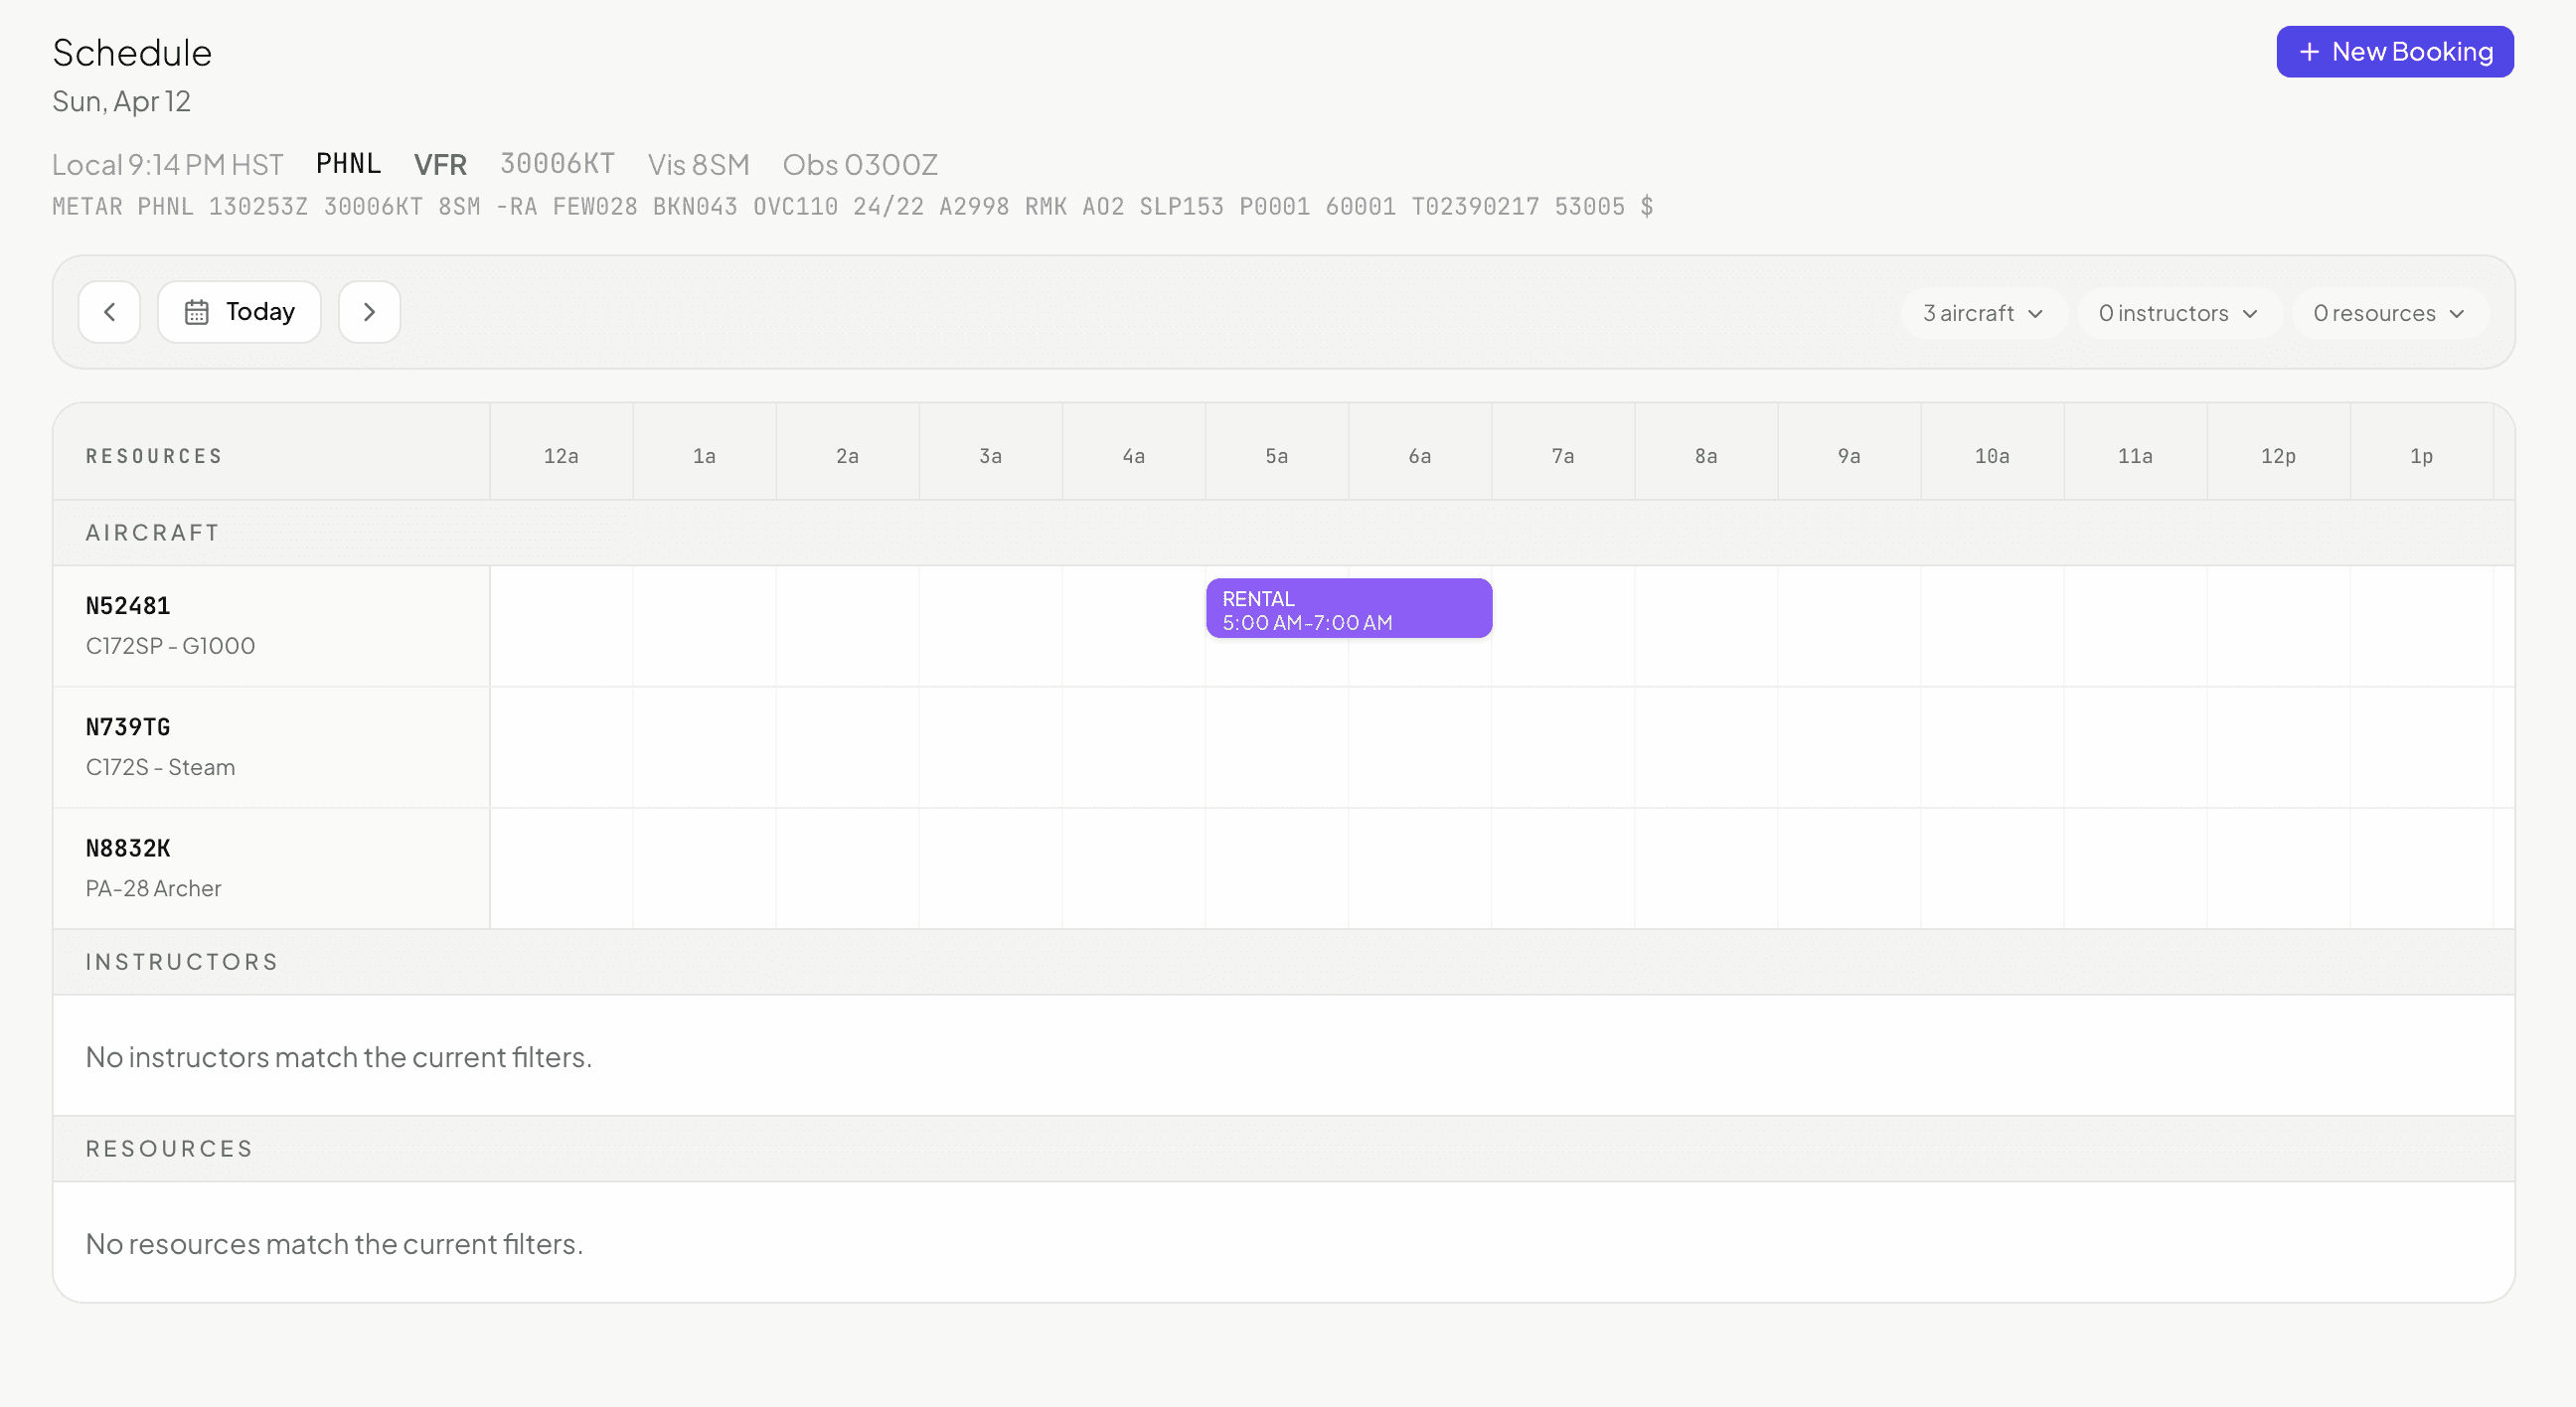Click the calendar icon in the Today button
Image resolution: width=2576 pixels, height=1407 pixels.
pos(198,311)
